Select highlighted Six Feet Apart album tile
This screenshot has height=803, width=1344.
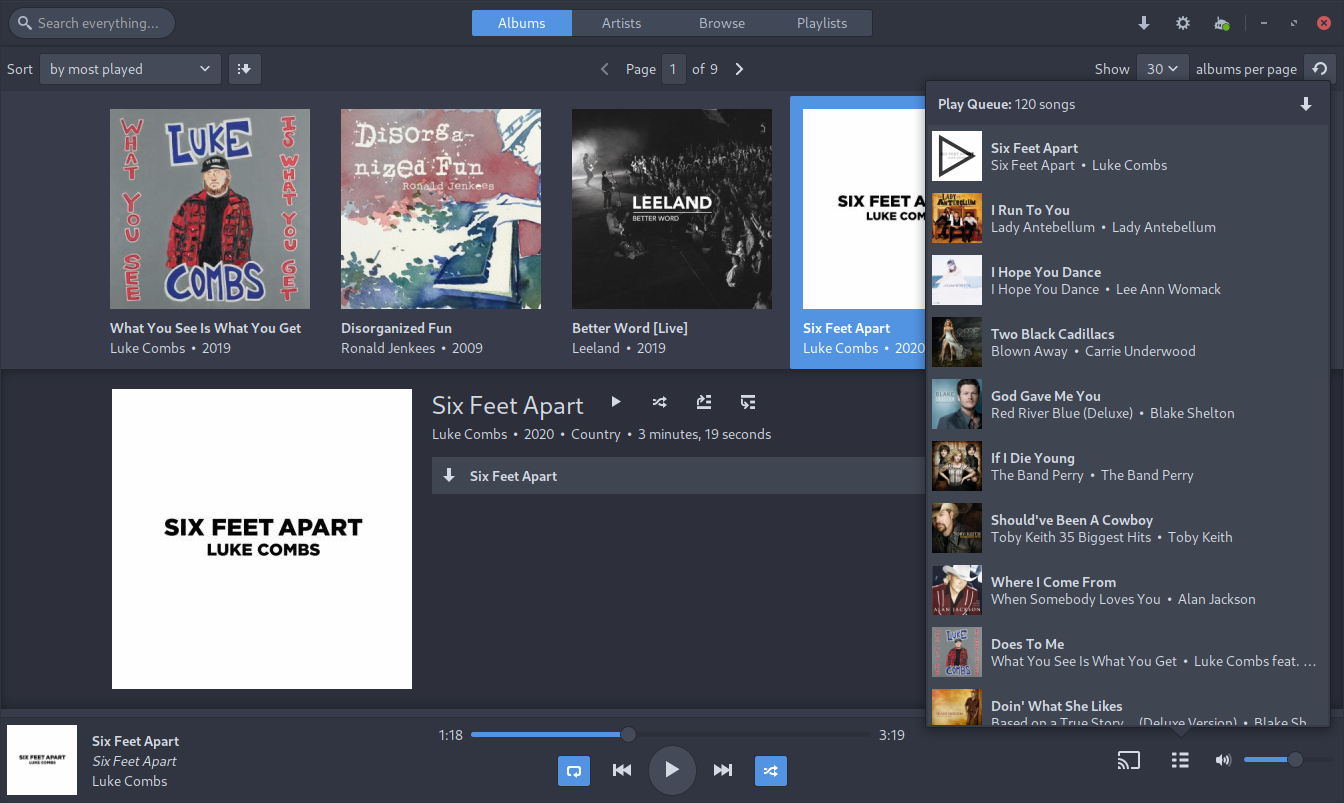click(x=858, y=232)
